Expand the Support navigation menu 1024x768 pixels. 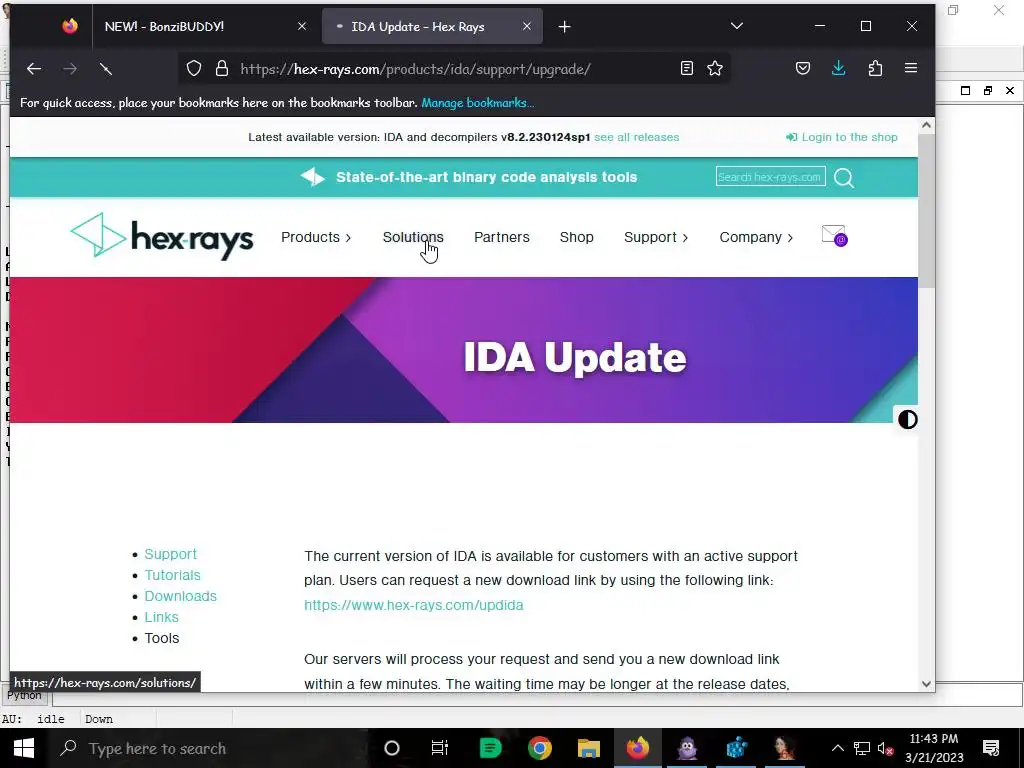pyautogui.click(x=656, y=237)
